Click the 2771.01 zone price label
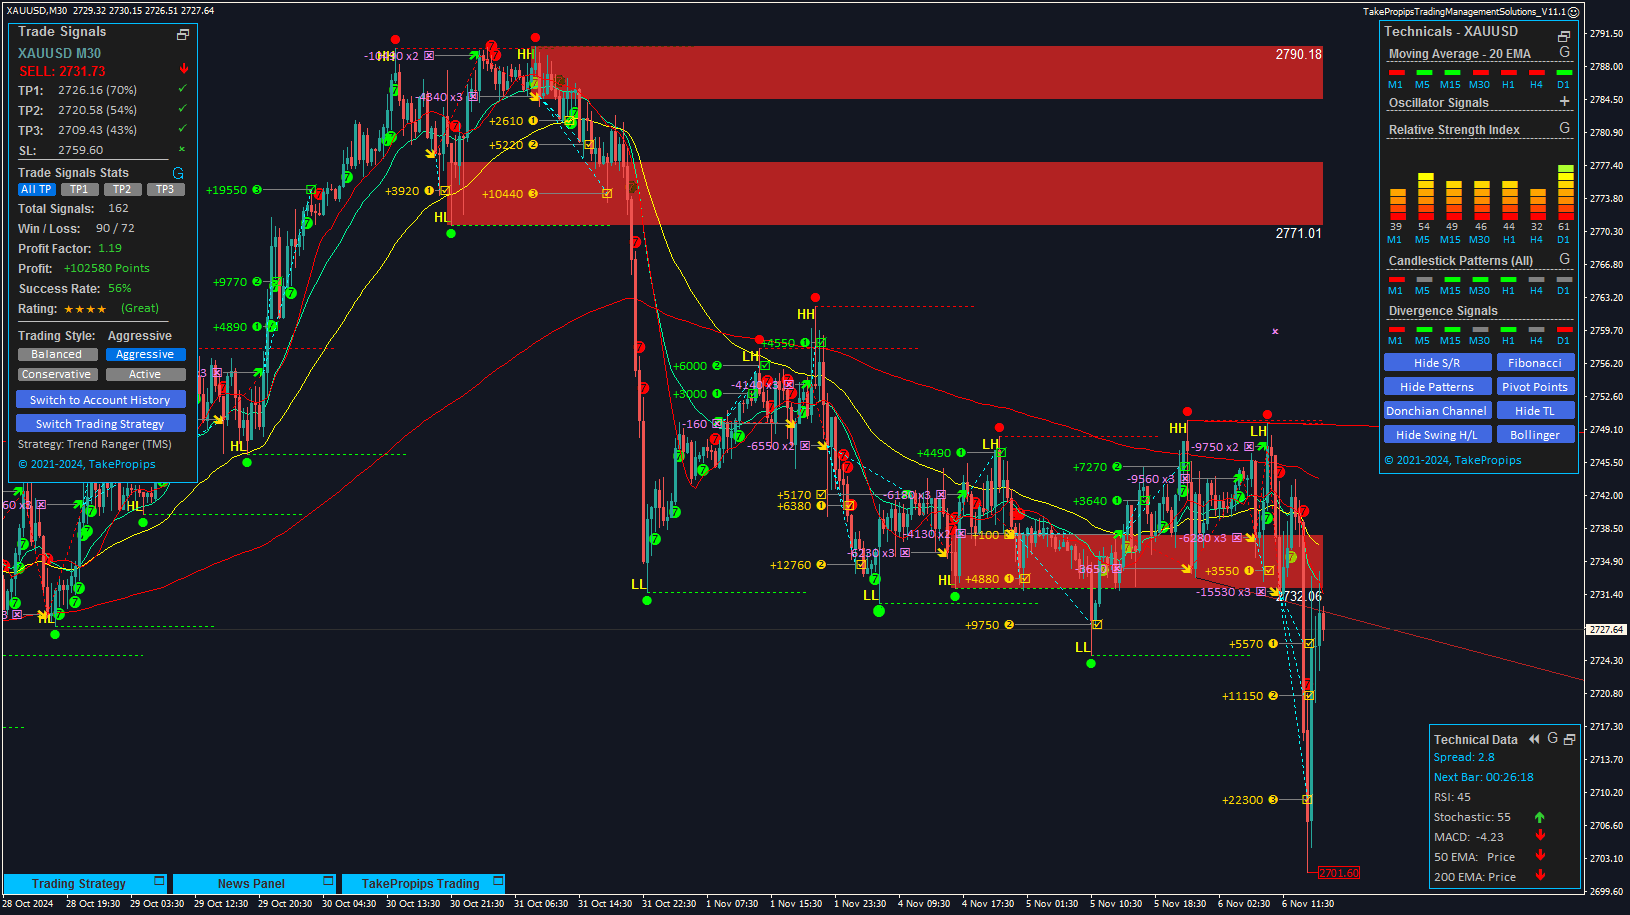 (x=1298, y=233)
